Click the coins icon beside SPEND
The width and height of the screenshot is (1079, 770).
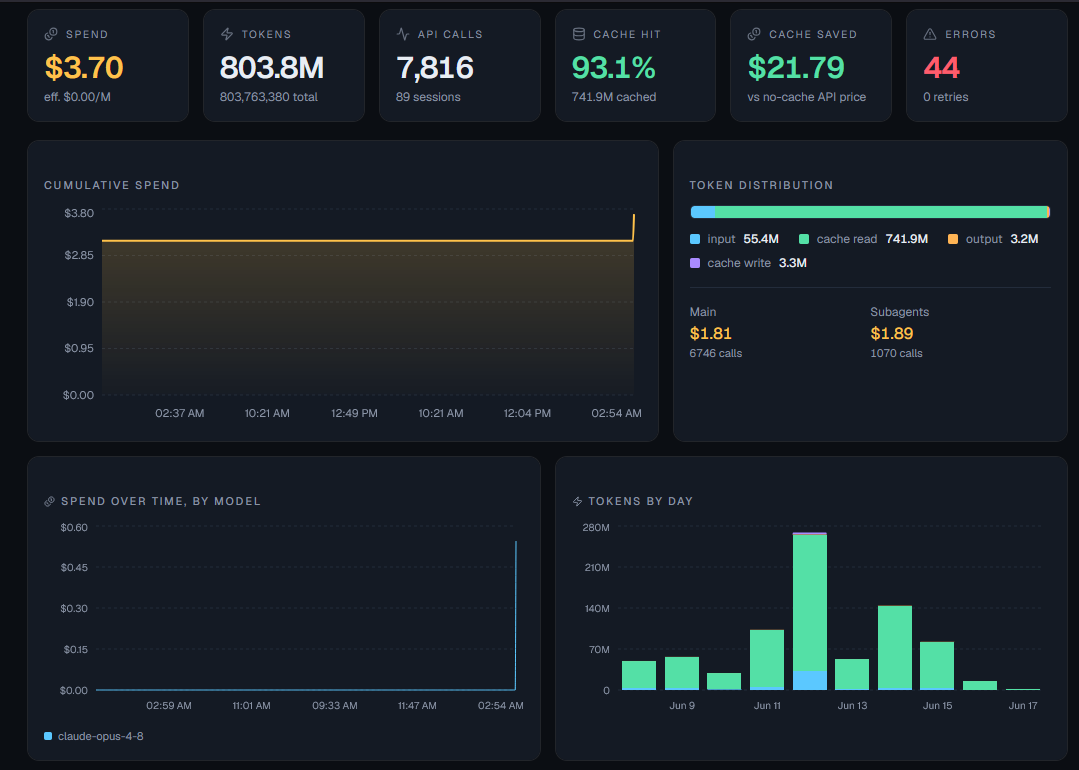(51, 34)
